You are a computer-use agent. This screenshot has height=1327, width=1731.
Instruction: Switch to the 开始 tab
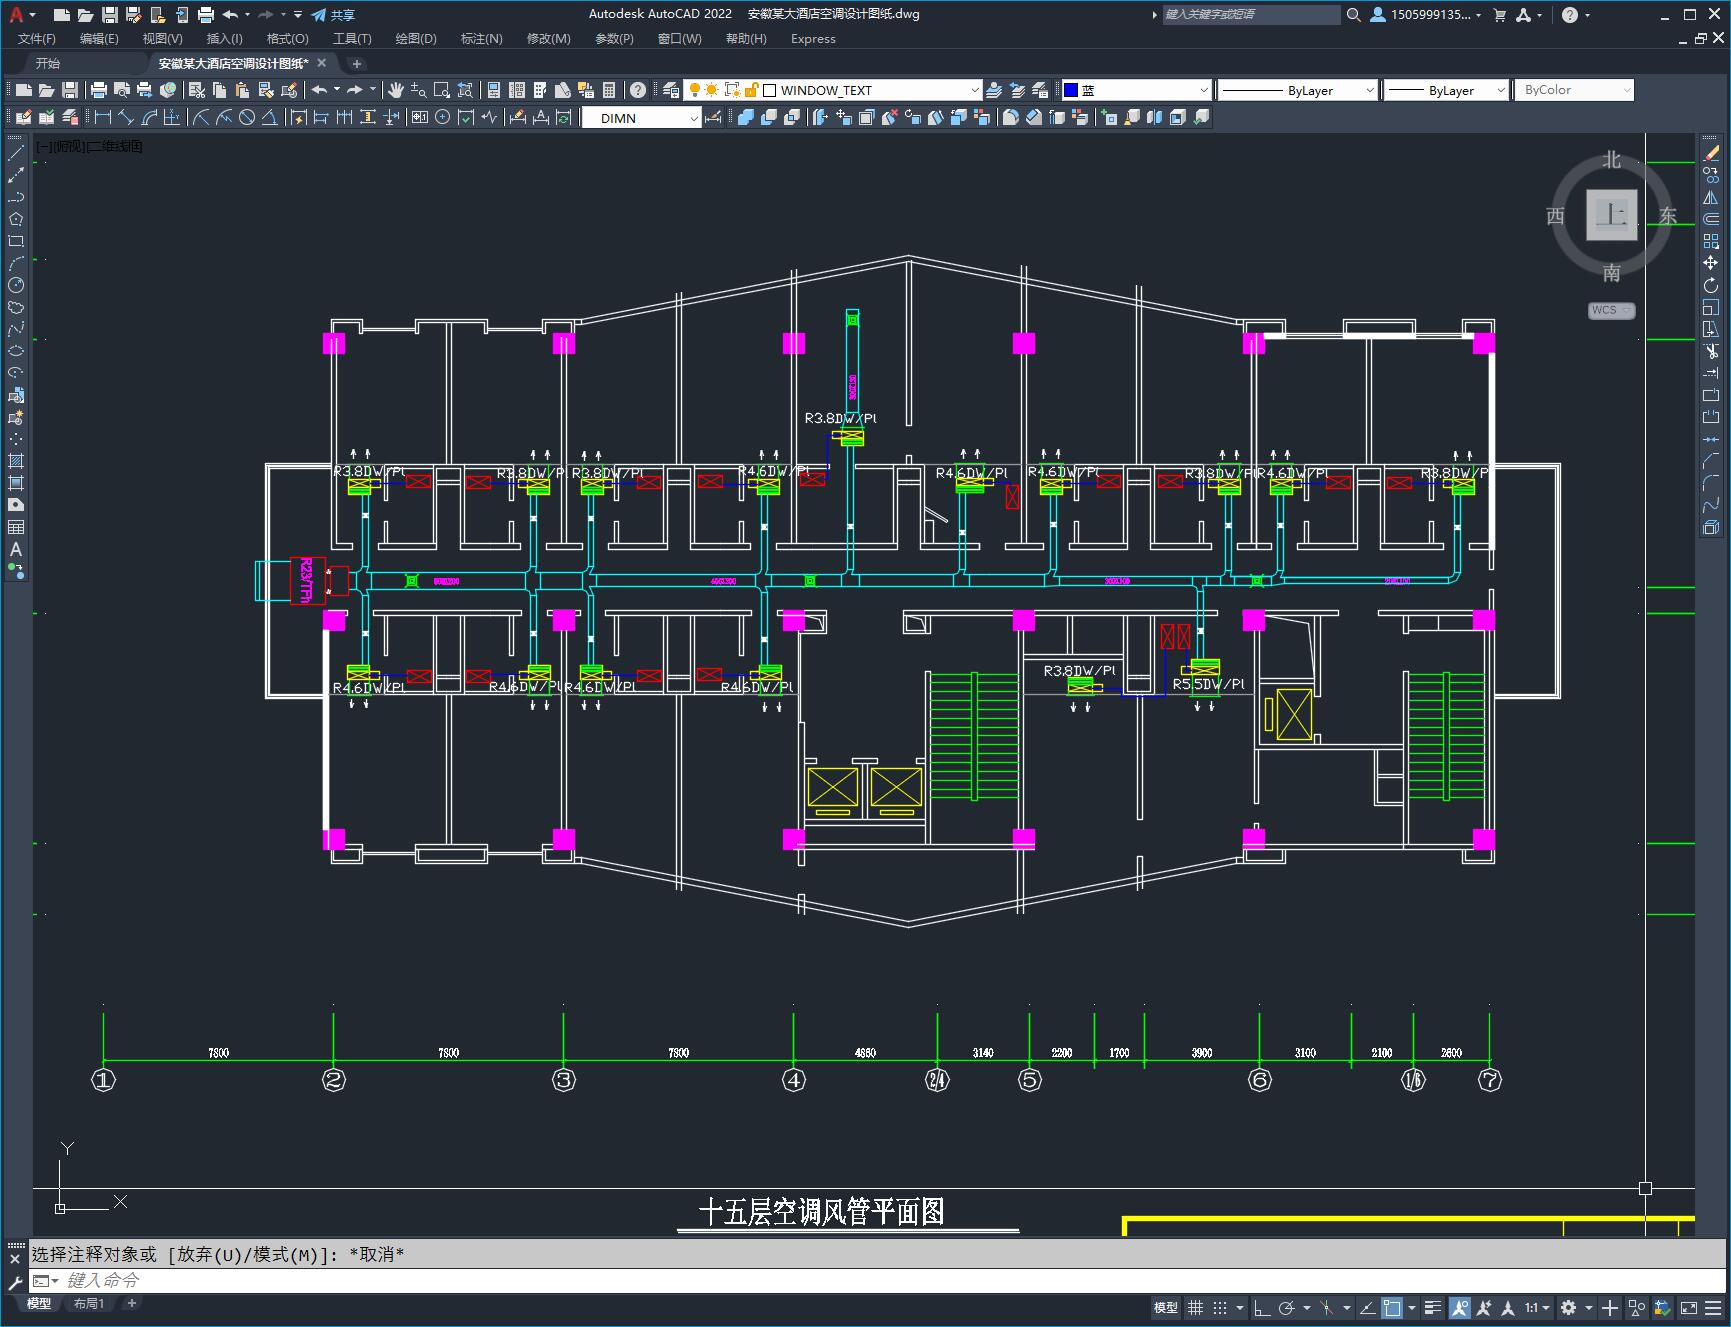point(48,63)
